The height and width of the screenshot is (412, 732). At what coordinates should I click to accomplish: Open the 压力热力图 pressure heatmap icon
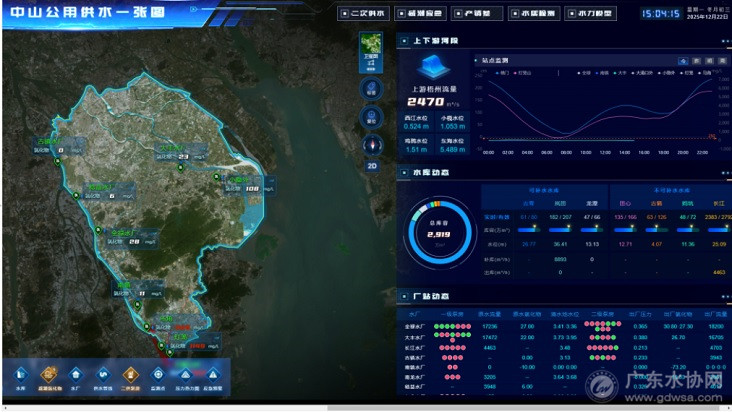click(x=186, y=374)
